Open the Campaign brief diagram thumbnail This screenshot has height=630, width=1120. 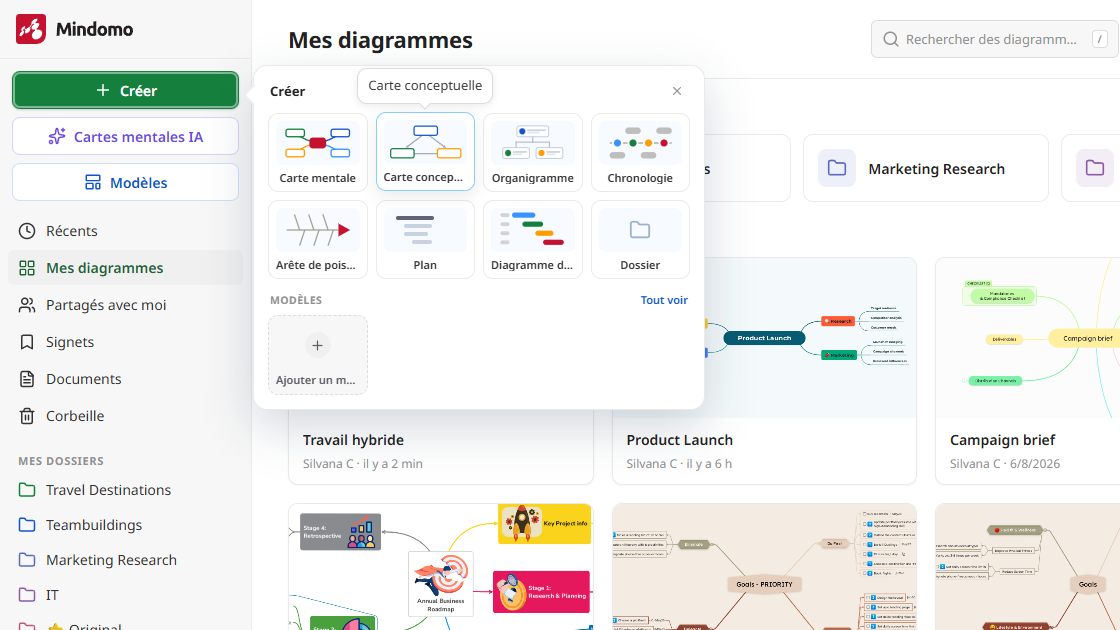[1028, 338]
